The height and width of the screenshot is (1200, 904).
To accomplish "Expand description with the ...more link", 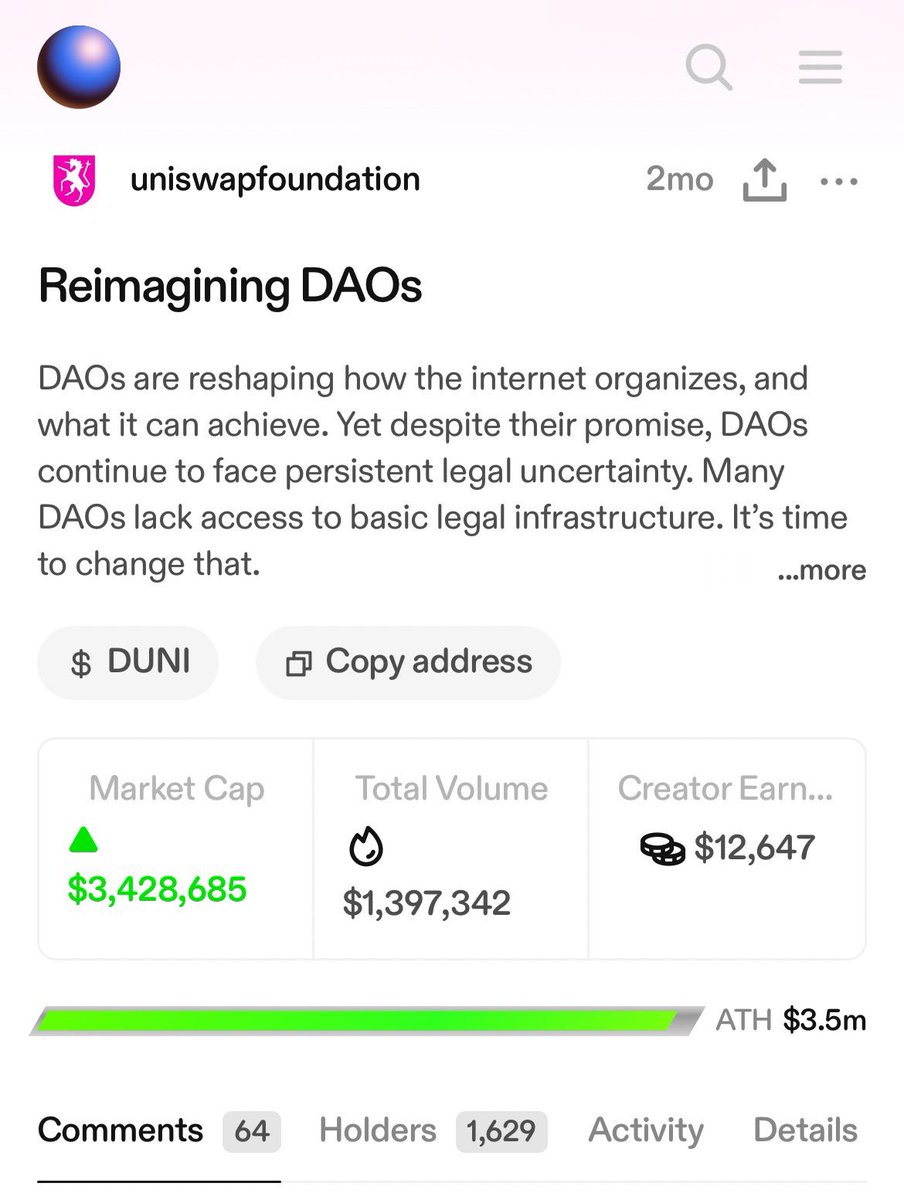I will pyautogui.click(x=821, y=571).
